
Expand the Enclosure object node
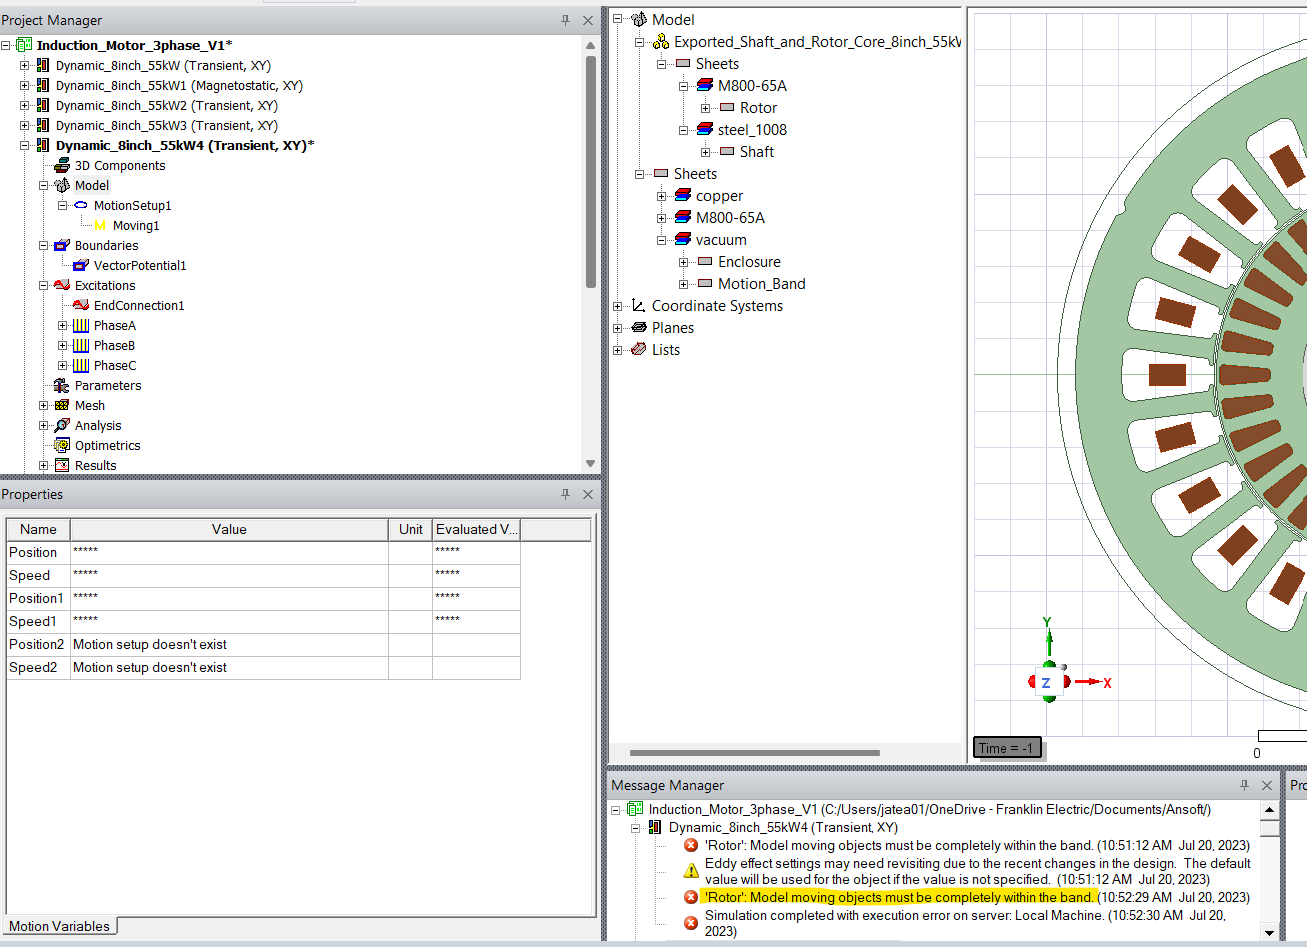(684, 262)
